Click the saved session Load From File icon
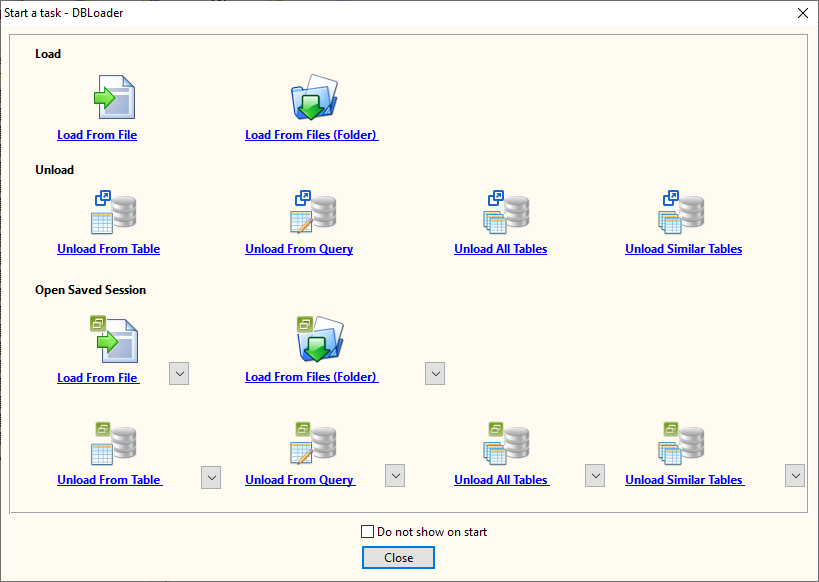Image resolution: width=819 pixels, height=582 pixels. (x=114, y=339)
